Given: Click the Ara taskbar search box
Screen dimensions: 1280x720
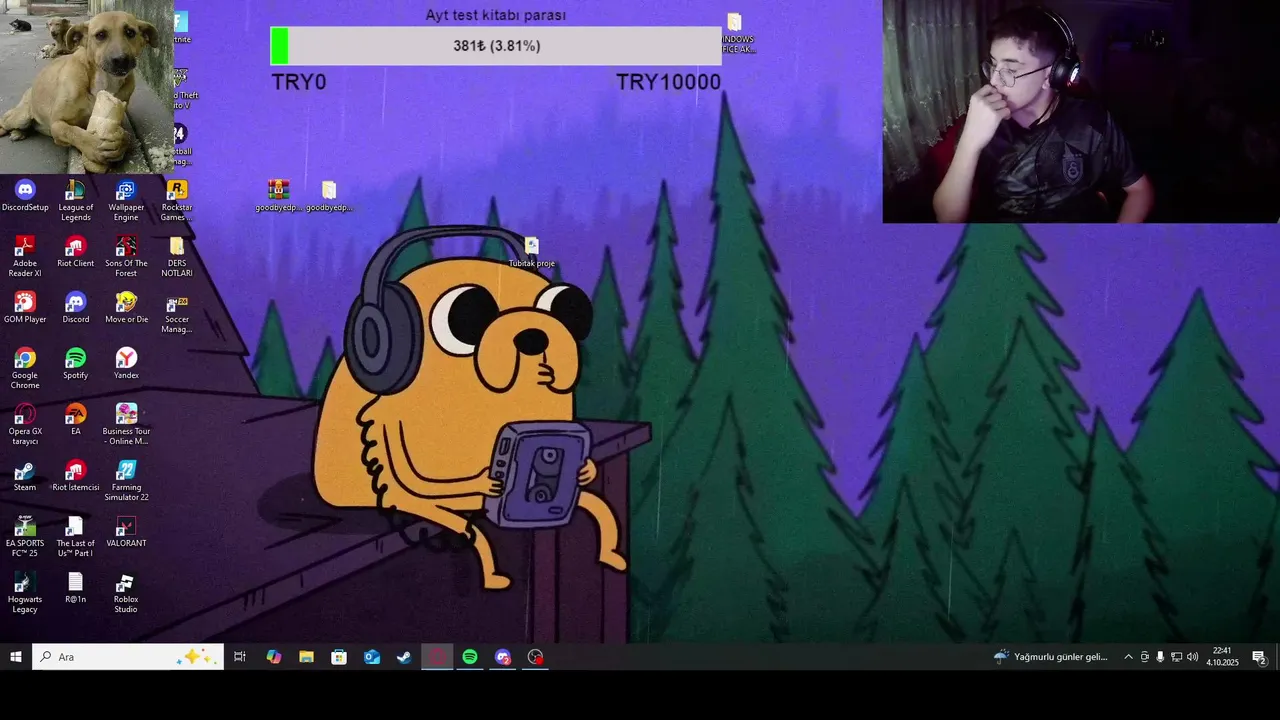Looking at the screenshot, I should pyautogui.click(x=128, y=657).
